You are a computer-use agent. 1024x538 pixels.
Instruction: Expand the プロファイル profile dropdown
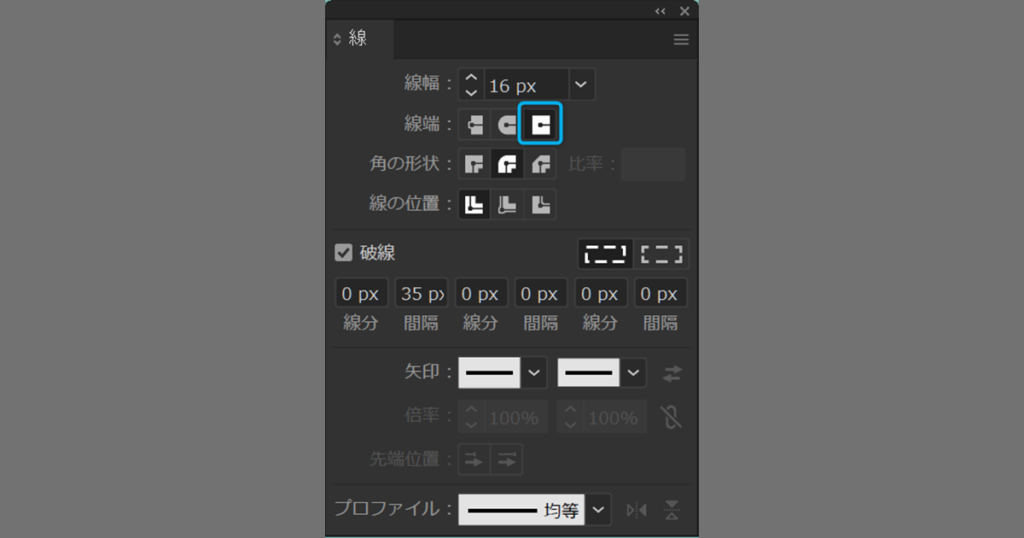(598, 509)
